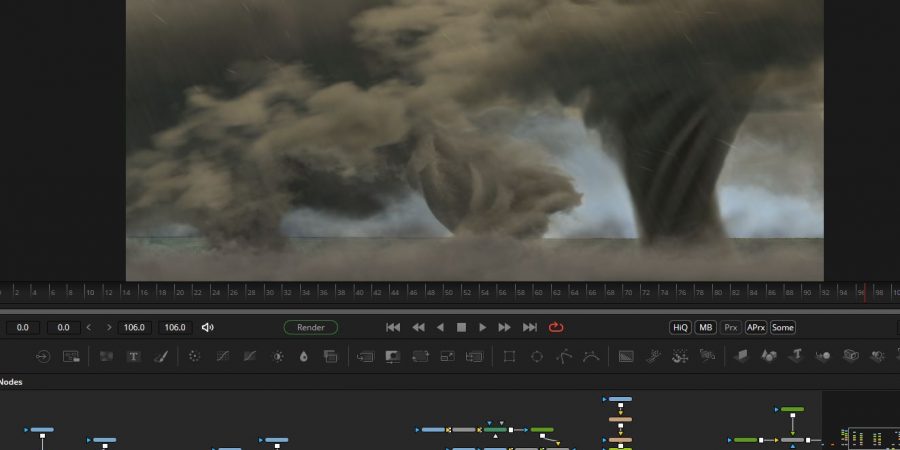This screenshot has width=900, height=450.
Task: Add a Polygon mask tool
Action: click(564, 356)
